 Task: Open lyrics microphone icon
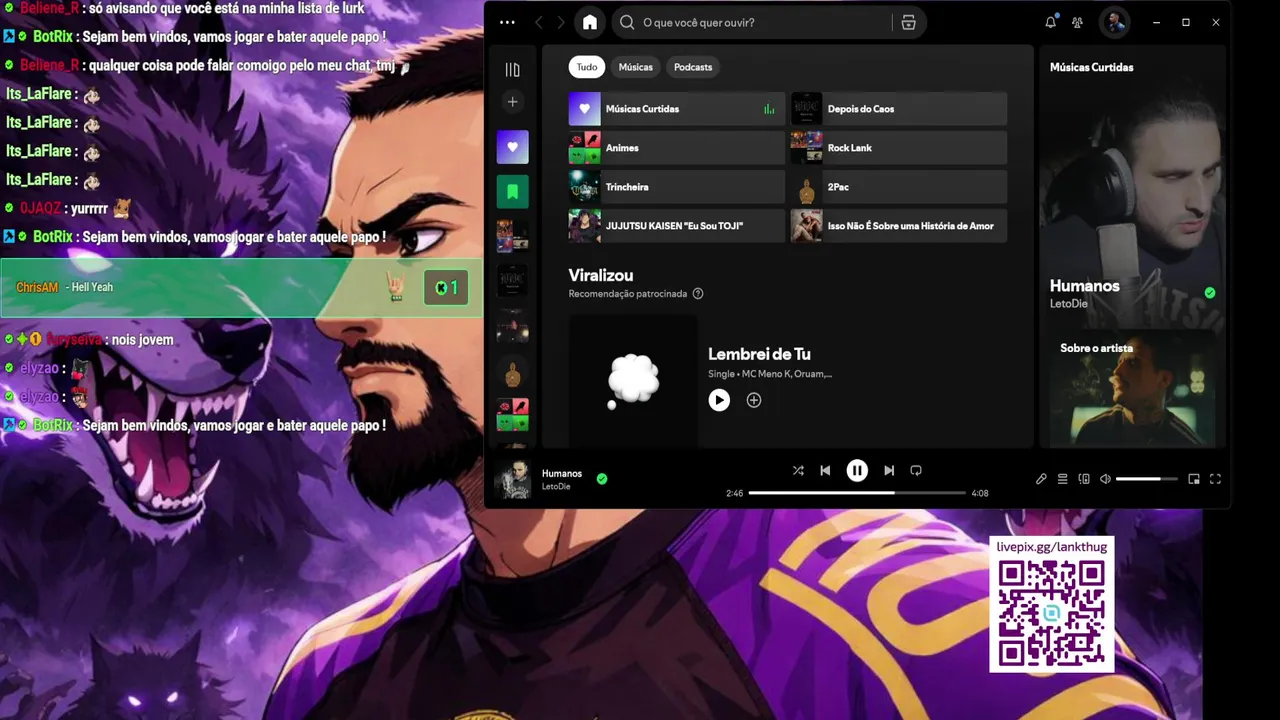point(1041,479)
